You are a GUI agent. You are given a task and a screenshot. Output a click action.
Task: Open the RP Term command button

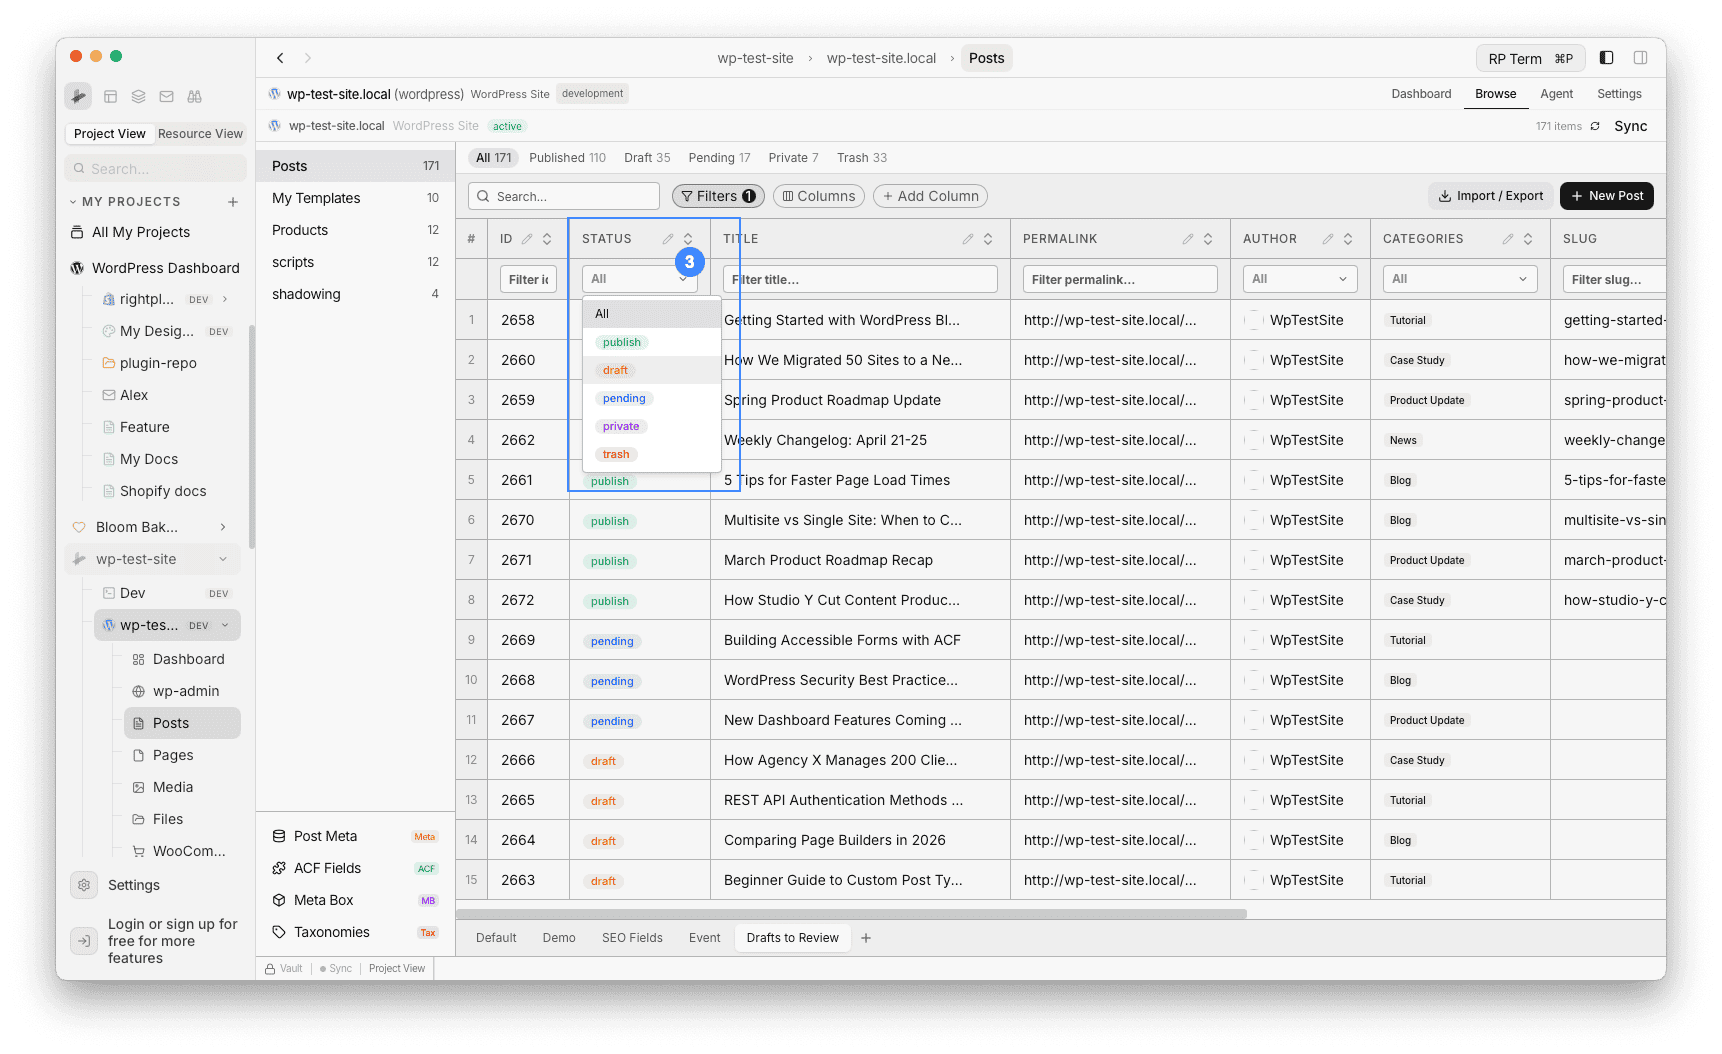pos(1530,59)
